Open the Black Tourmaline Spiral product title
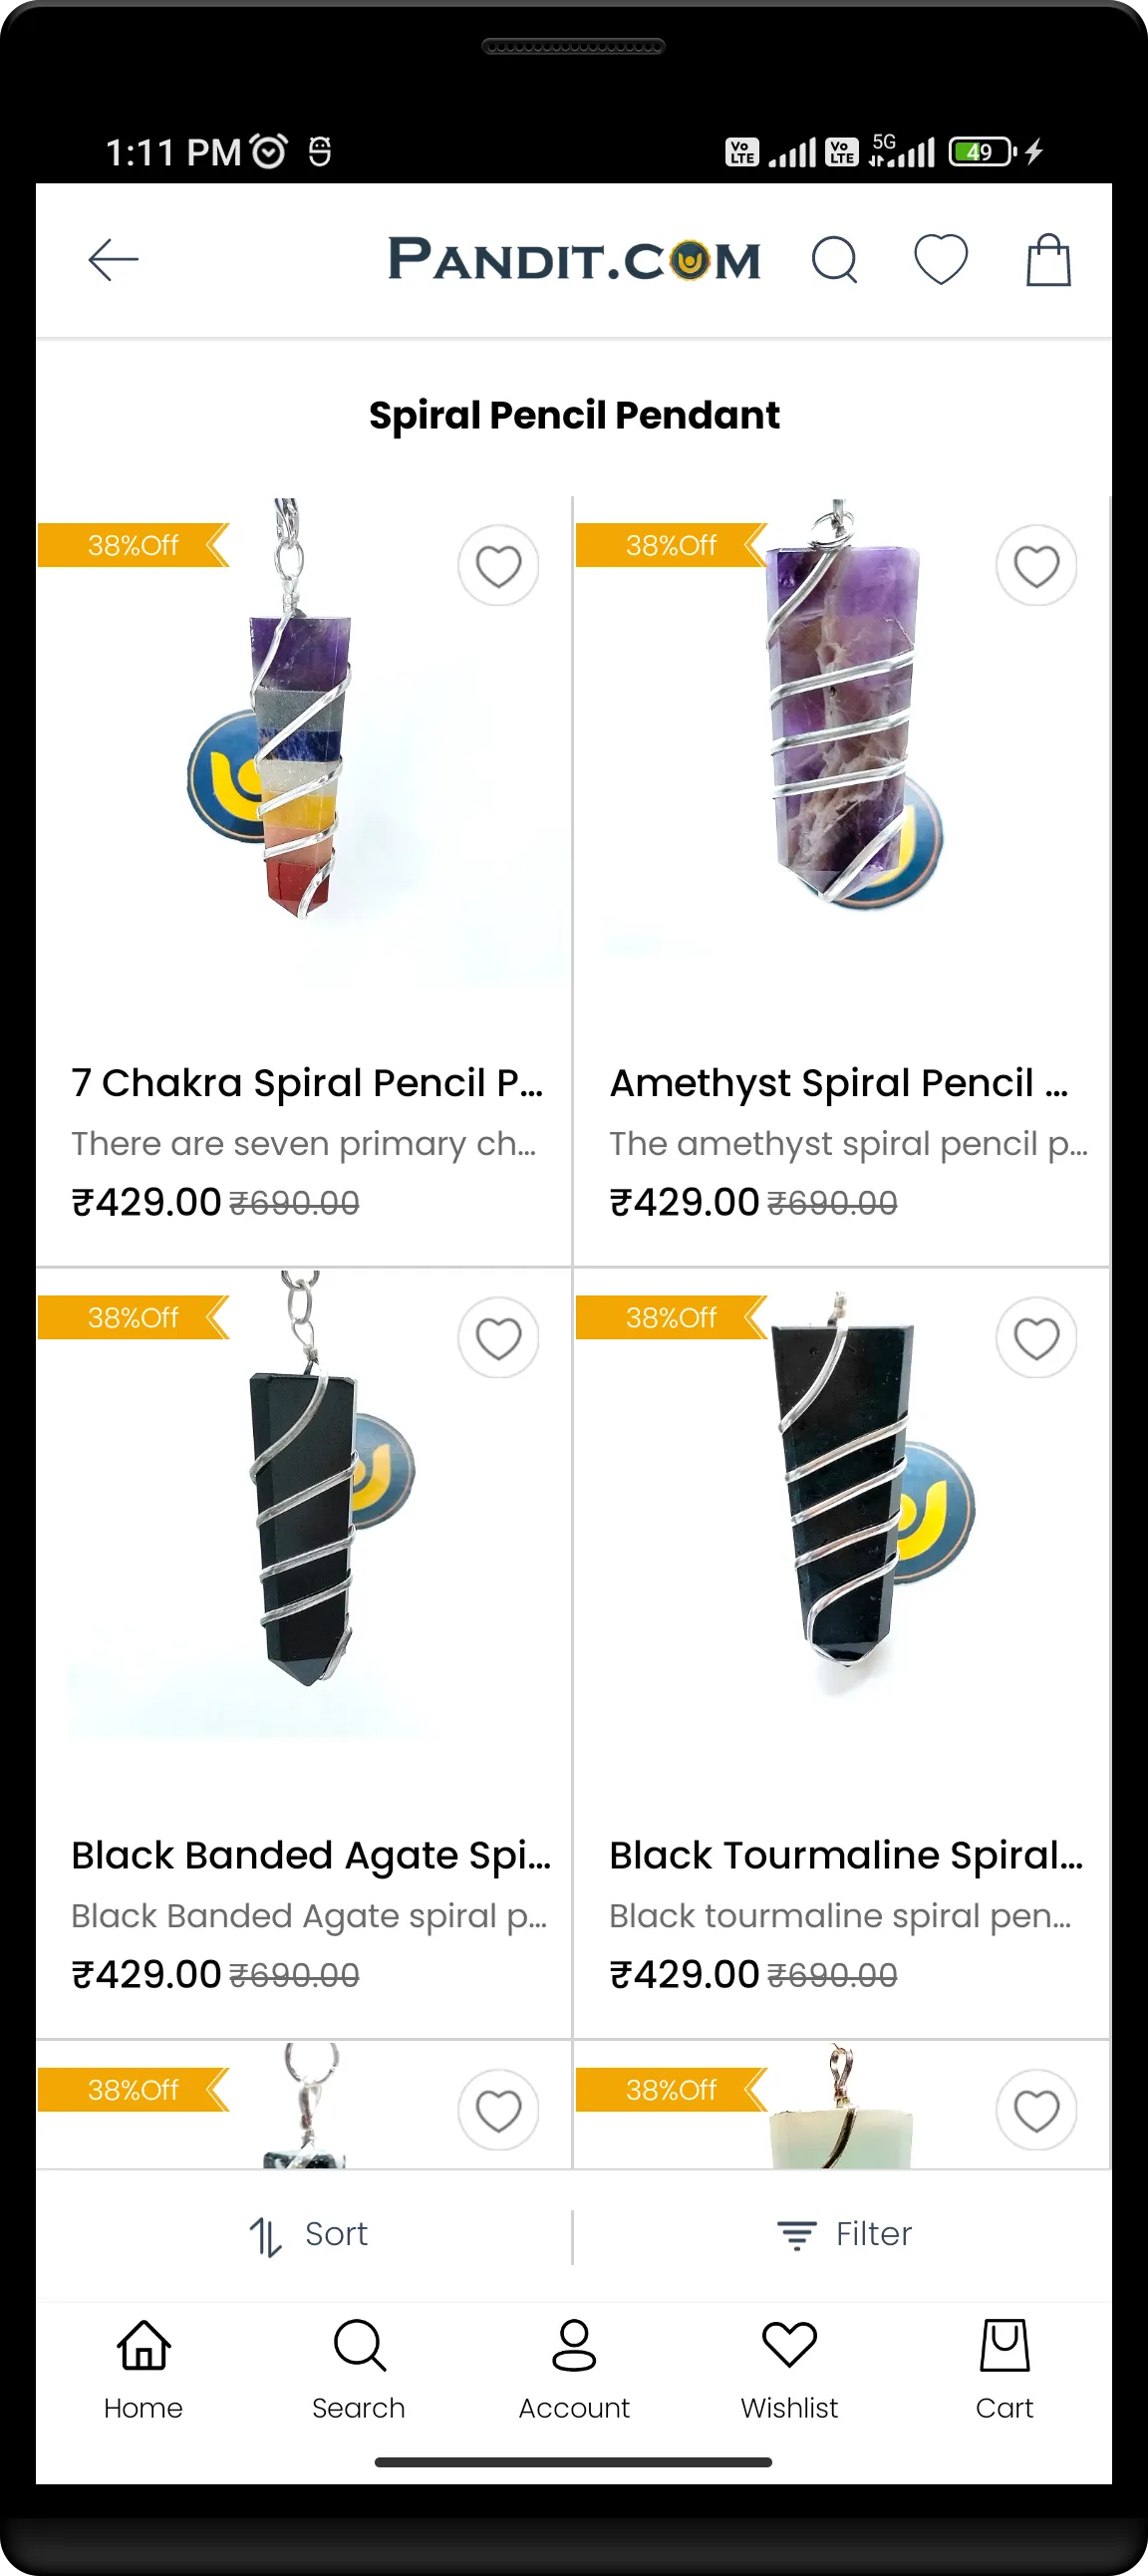The image size is (1148, 2576). pyautogui.click(x=846, y=1856)
